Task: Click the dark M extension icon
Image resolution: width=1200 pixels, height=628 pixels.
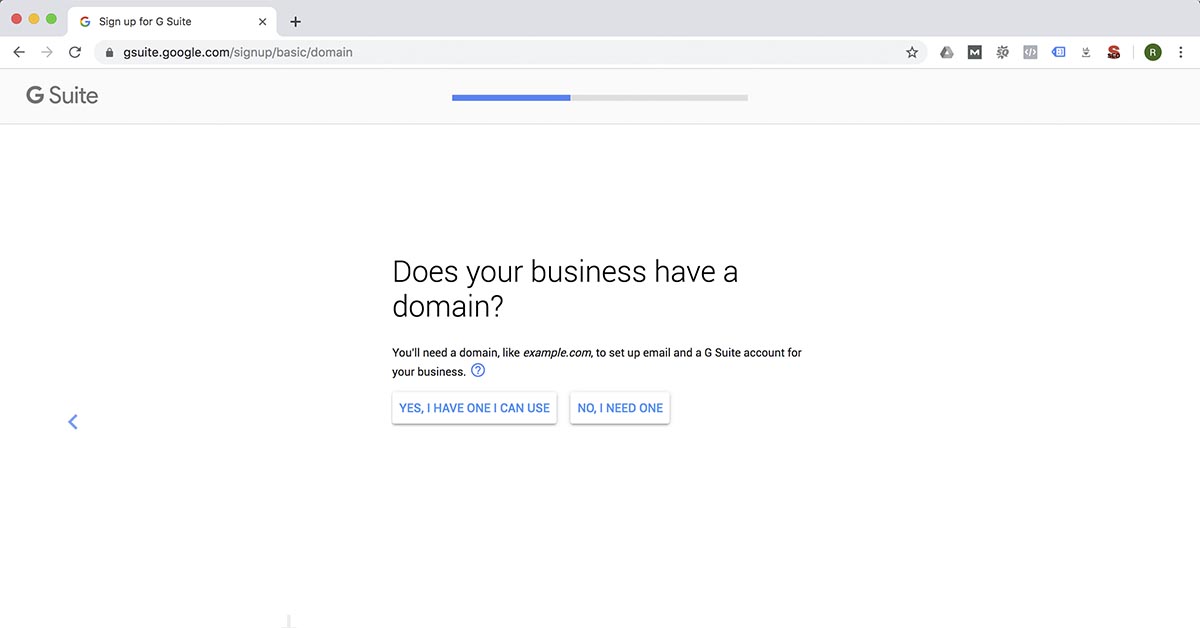Action: (974, 52)
